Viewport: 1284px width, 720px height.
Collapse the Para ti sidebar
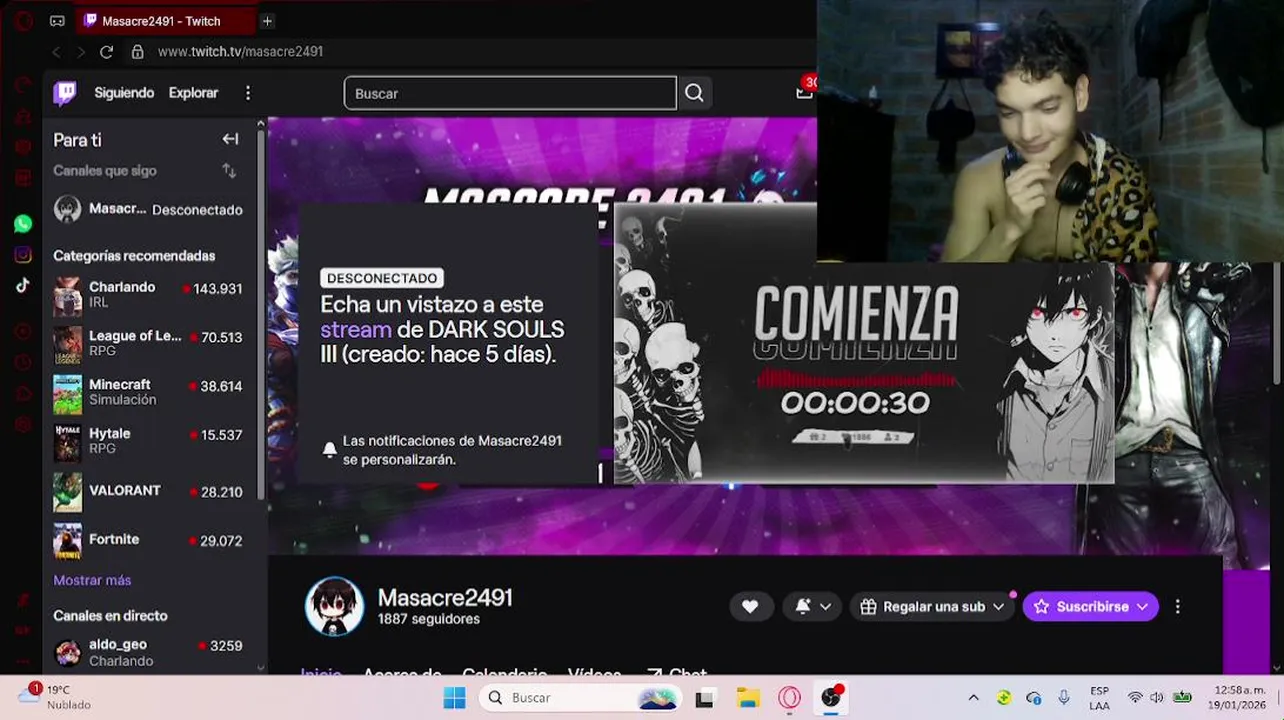pyautogui.click(x=230, y=140)
